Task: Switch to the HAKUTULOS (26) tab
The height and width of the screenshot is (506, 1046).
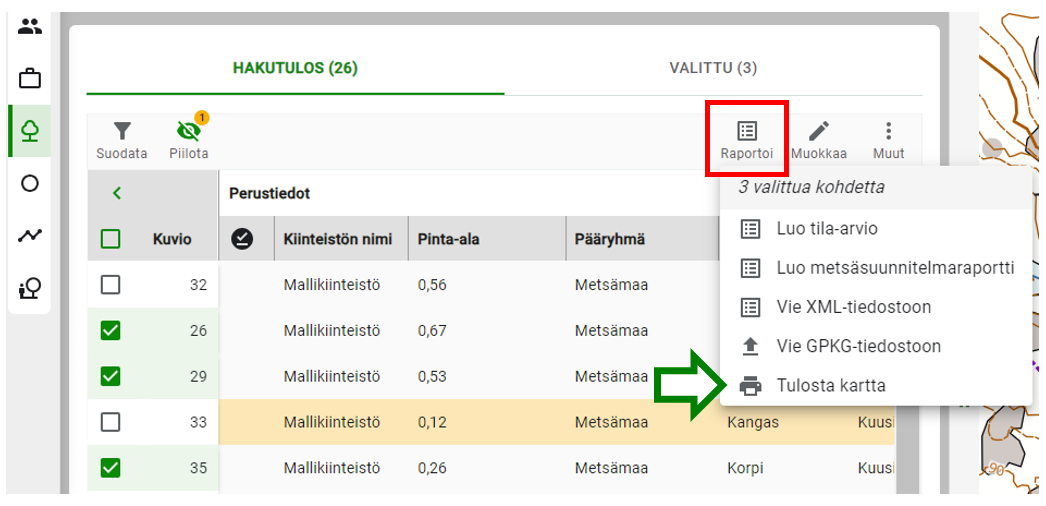Action: 295,69
